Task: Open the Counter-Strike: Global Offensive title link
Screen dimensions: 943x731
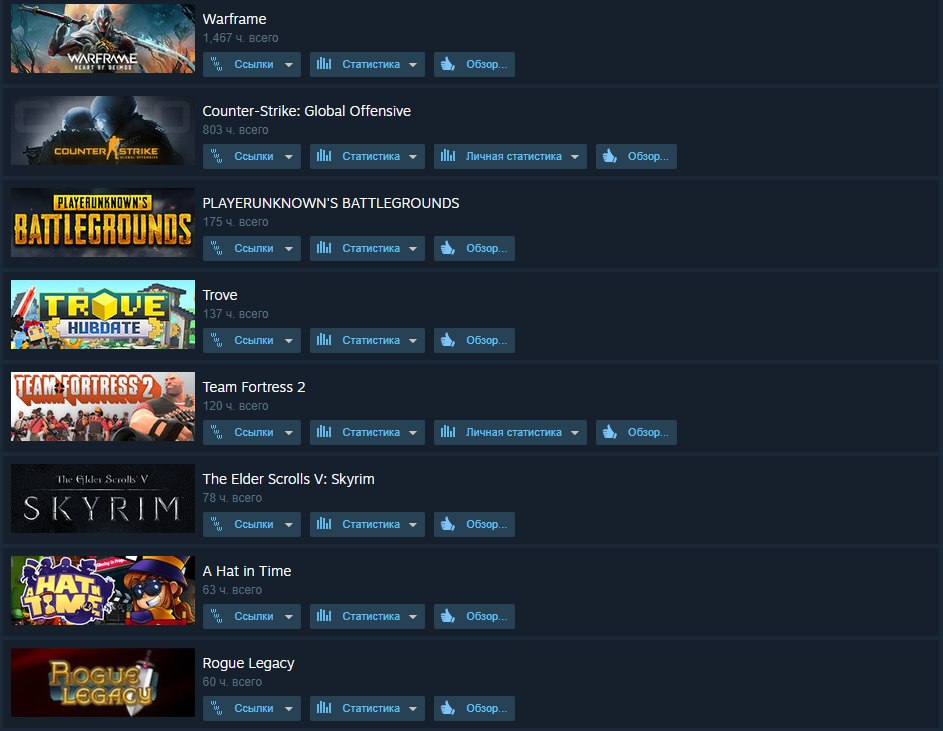Action: click(x=307, y=111)
